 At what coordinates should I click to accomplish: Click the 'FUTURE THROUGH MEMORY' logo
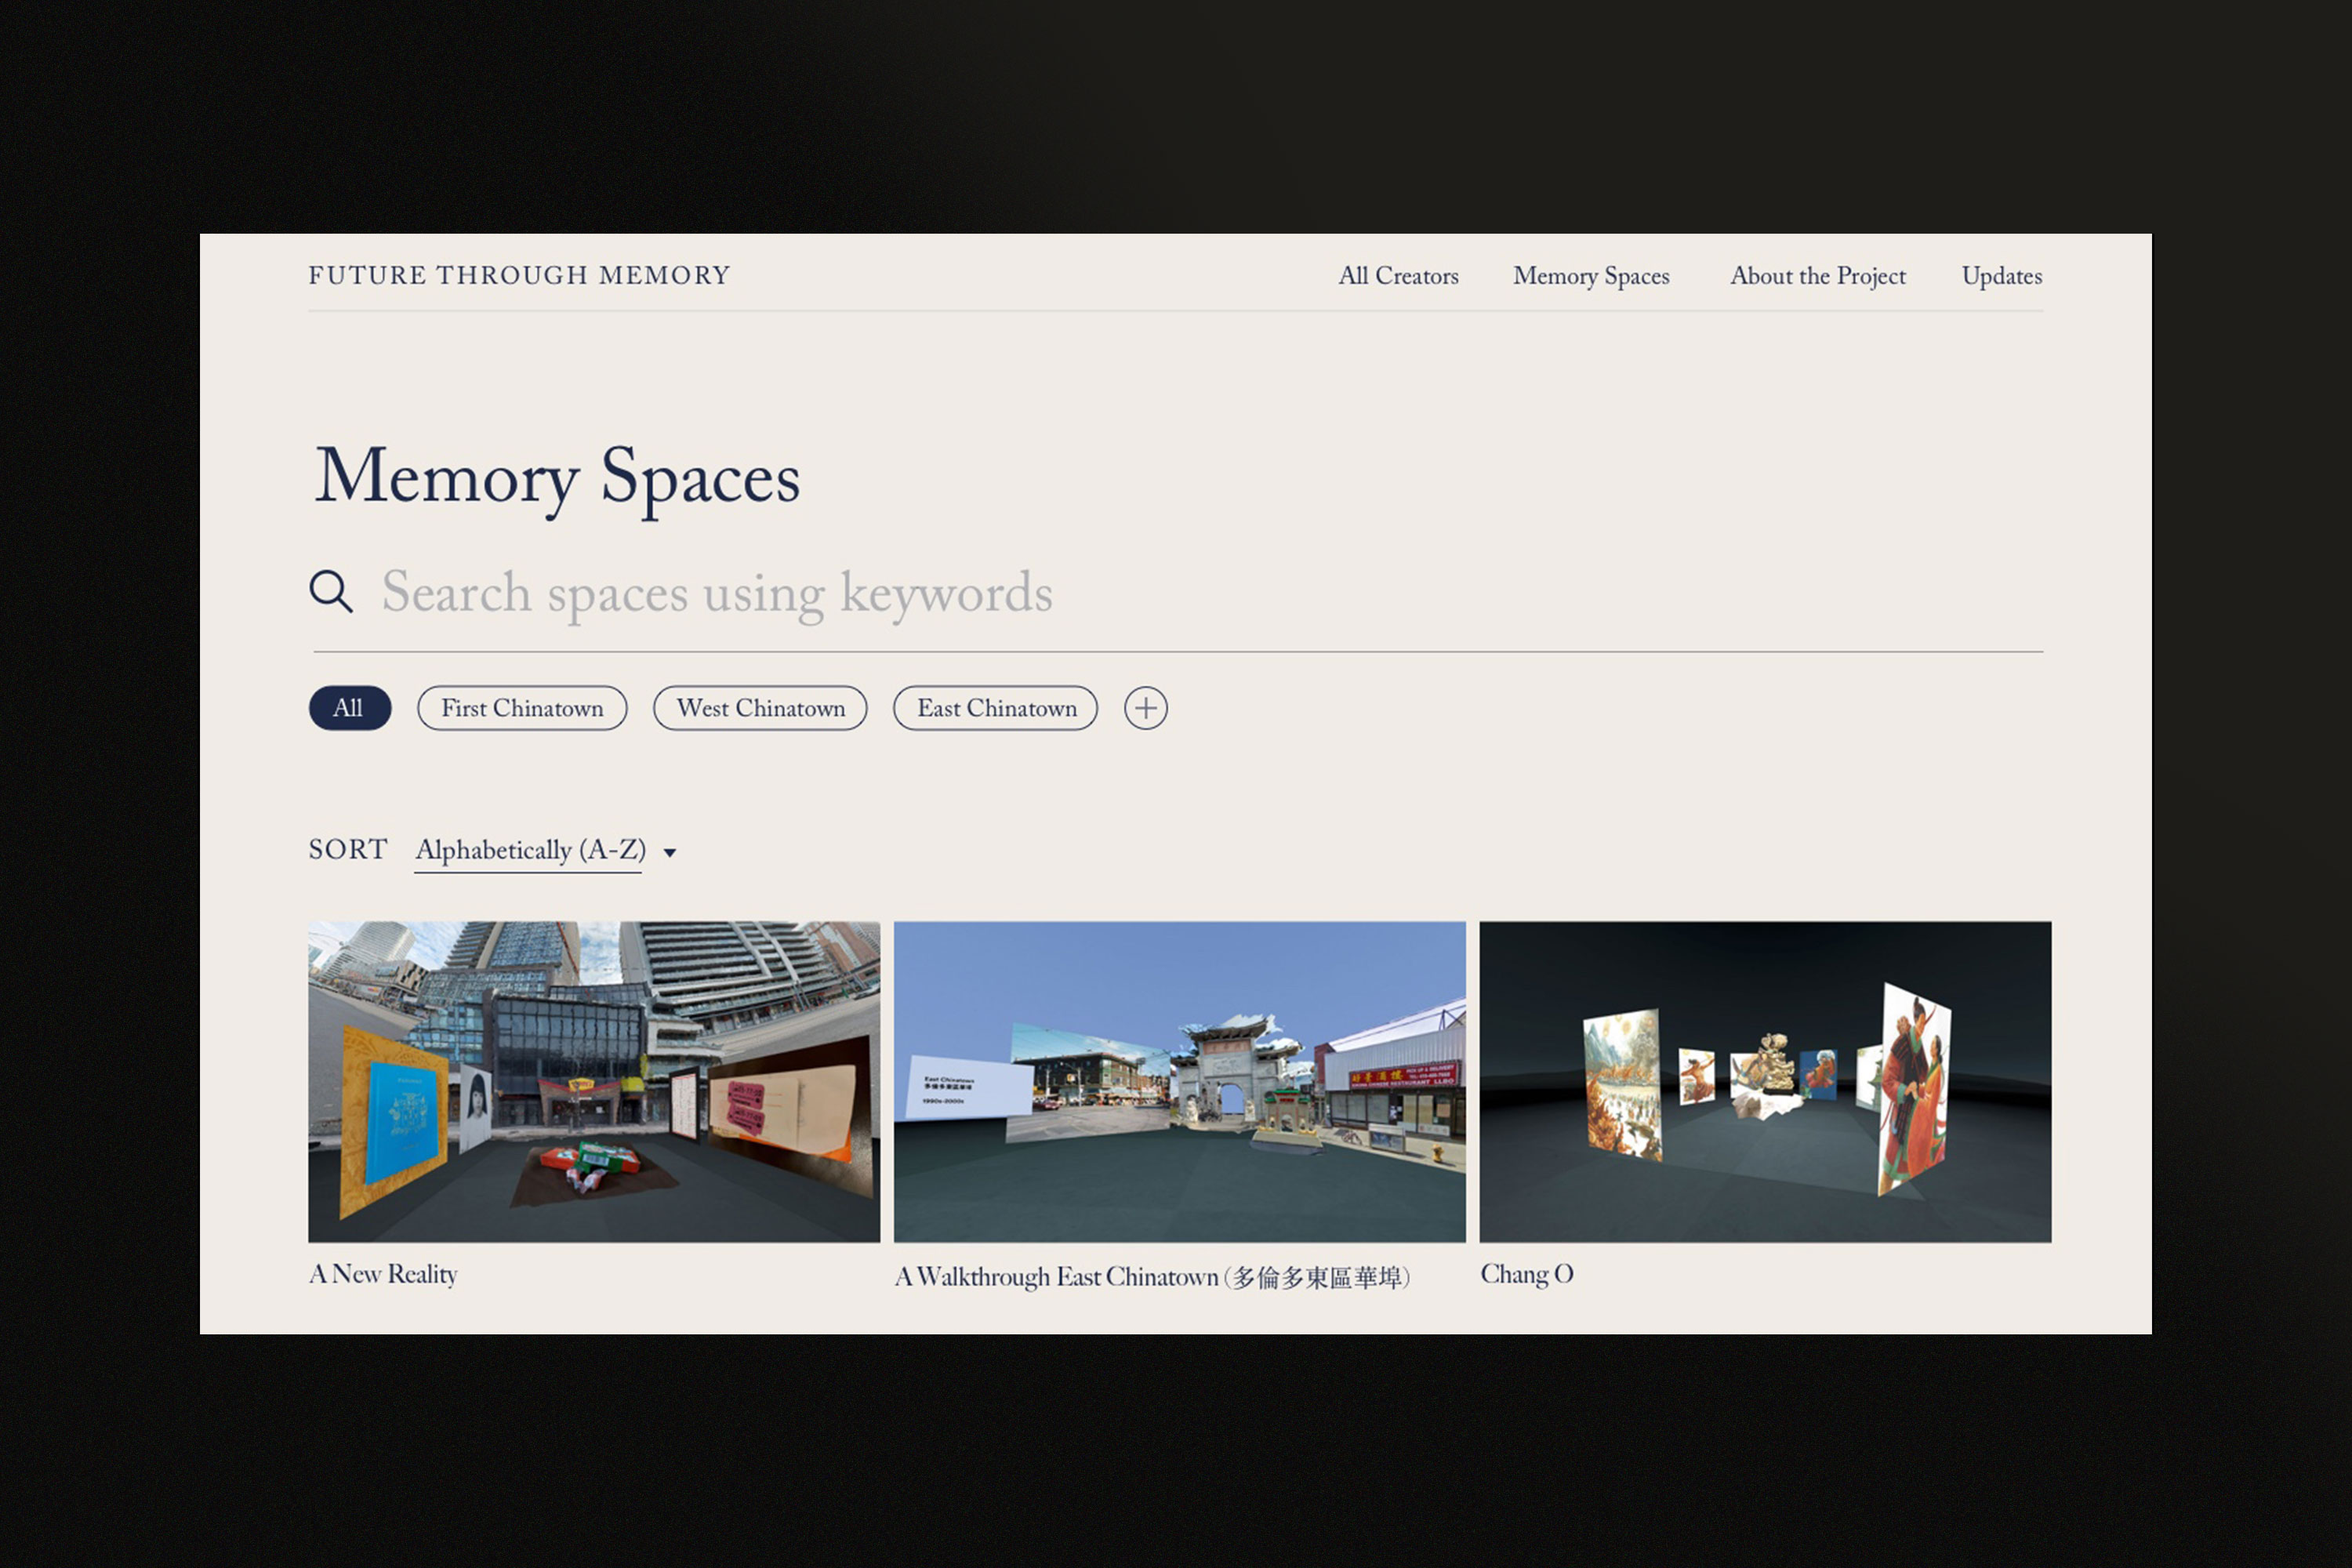518,275
